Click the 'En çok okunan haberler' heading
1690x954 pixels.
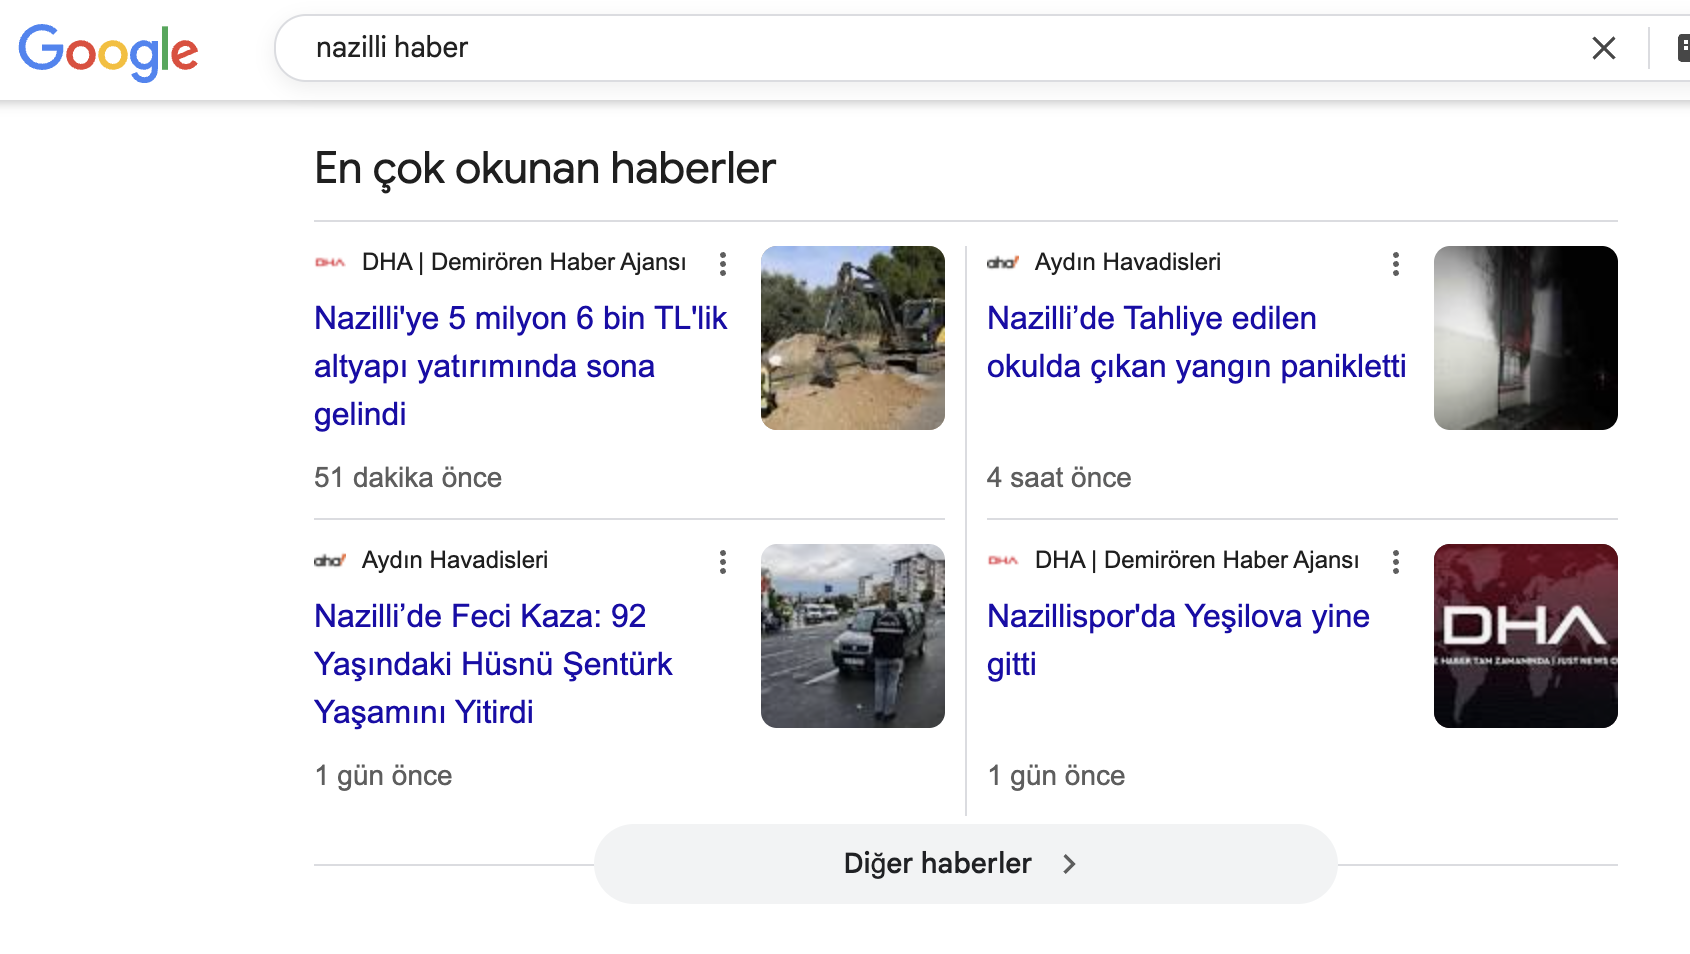pos(545,169)
